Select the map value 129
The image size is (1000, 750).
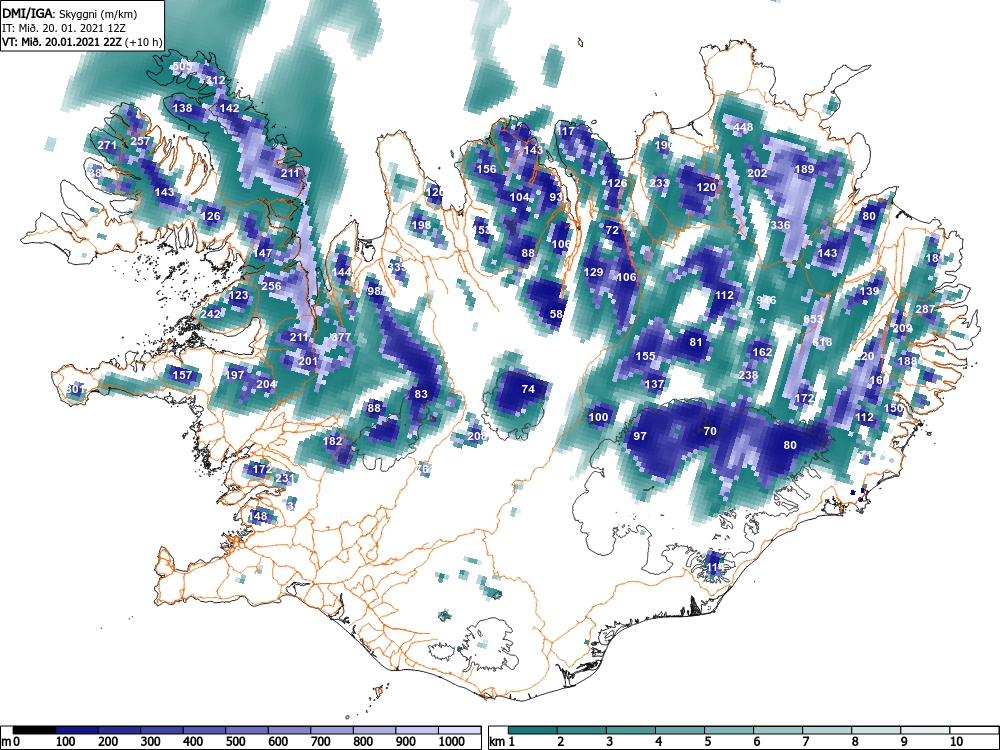point(593,272)
